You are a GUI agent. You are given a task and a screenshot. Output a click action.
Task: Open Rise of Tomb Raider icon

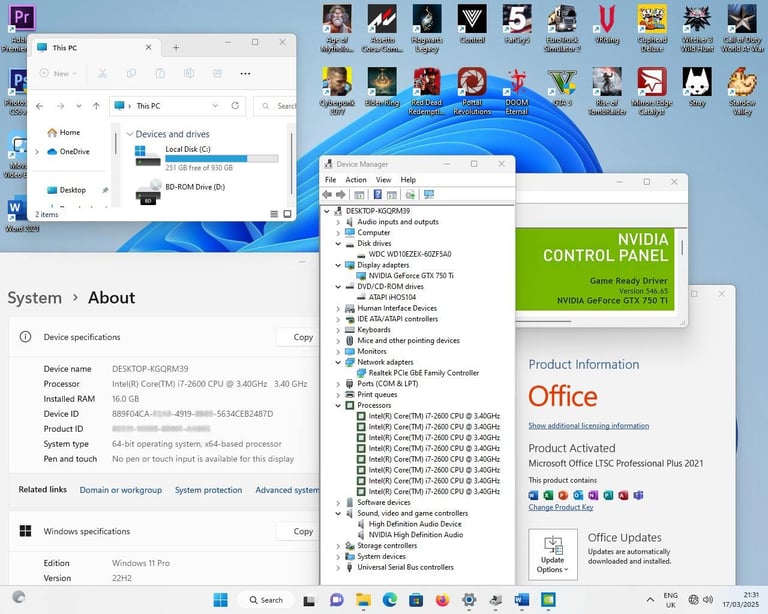(x=607, y=91)
